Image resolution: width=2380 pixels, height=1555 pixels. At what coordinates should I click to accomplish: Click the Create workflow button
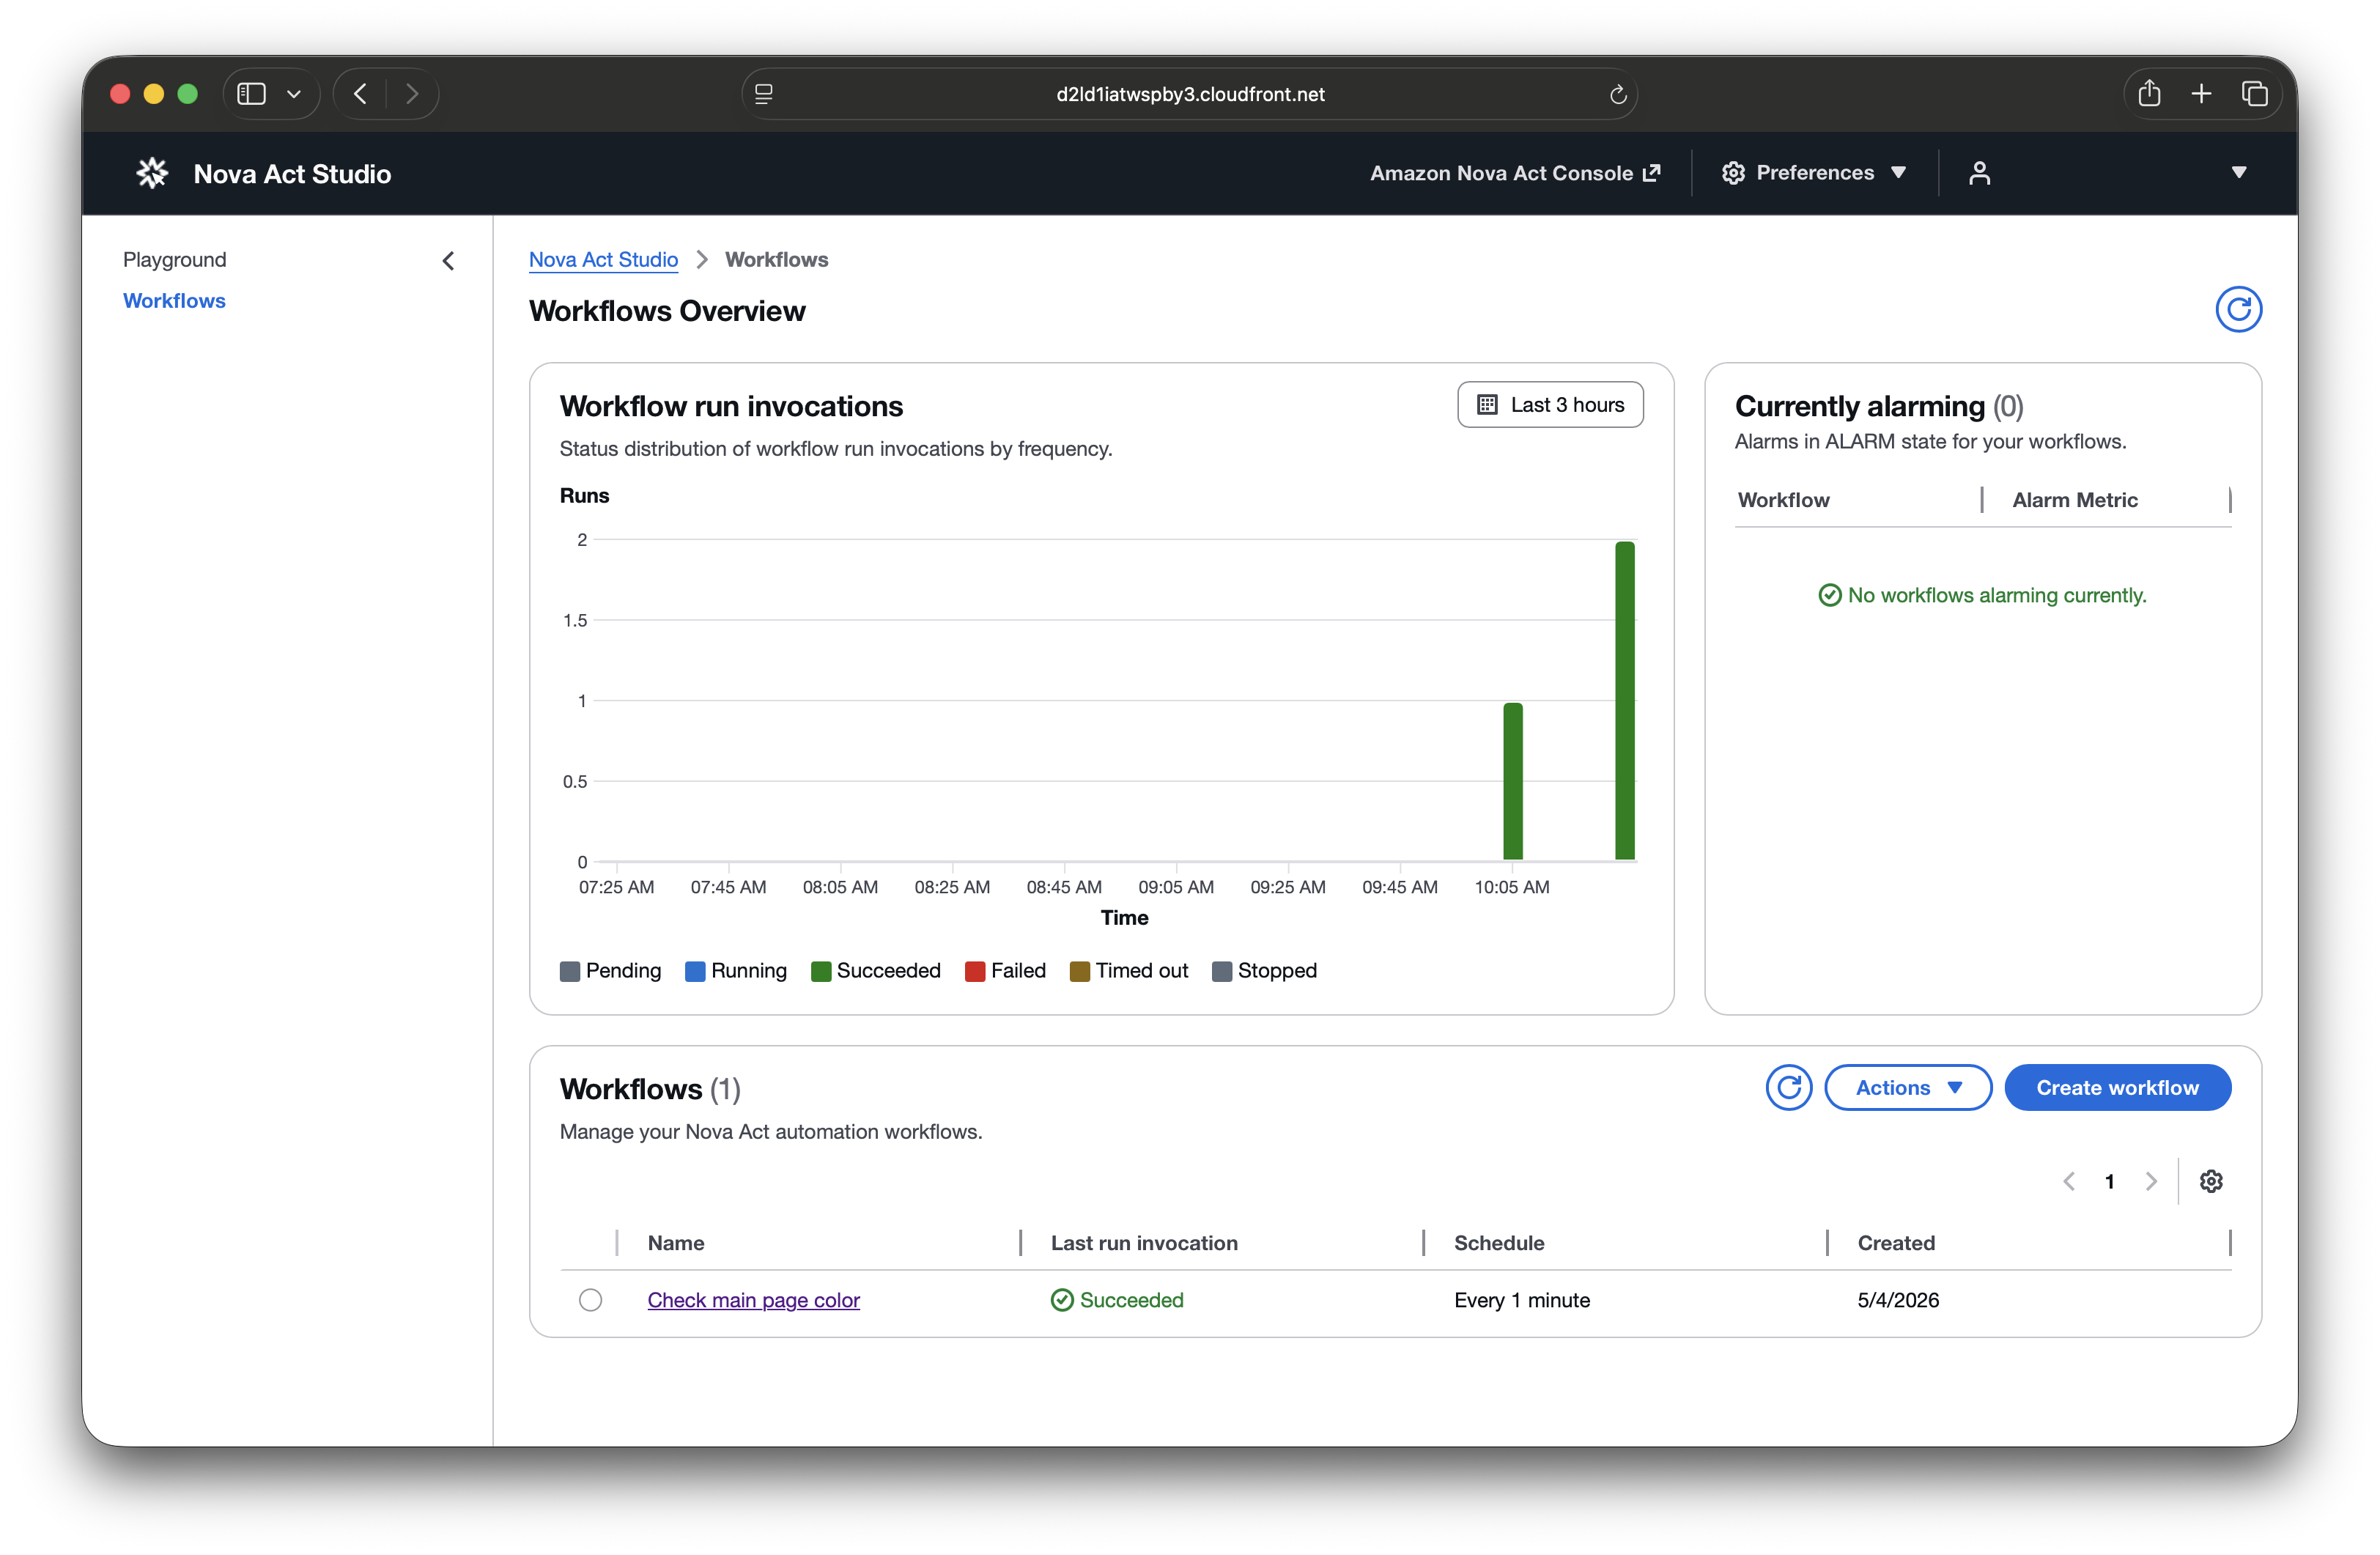[2117, 1087]
